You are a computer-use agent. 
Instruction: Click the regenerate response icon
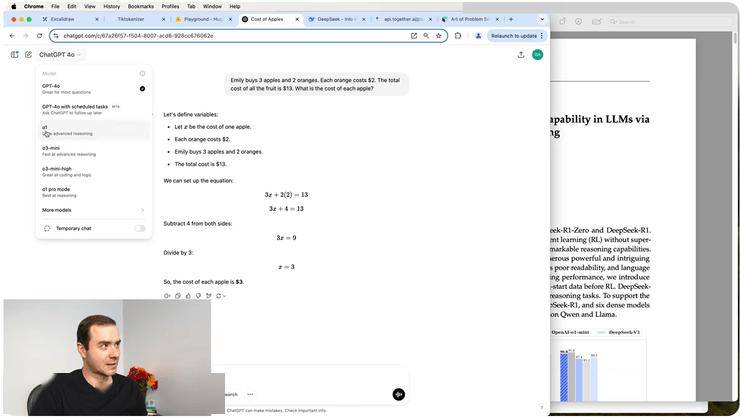pos(219,296)
